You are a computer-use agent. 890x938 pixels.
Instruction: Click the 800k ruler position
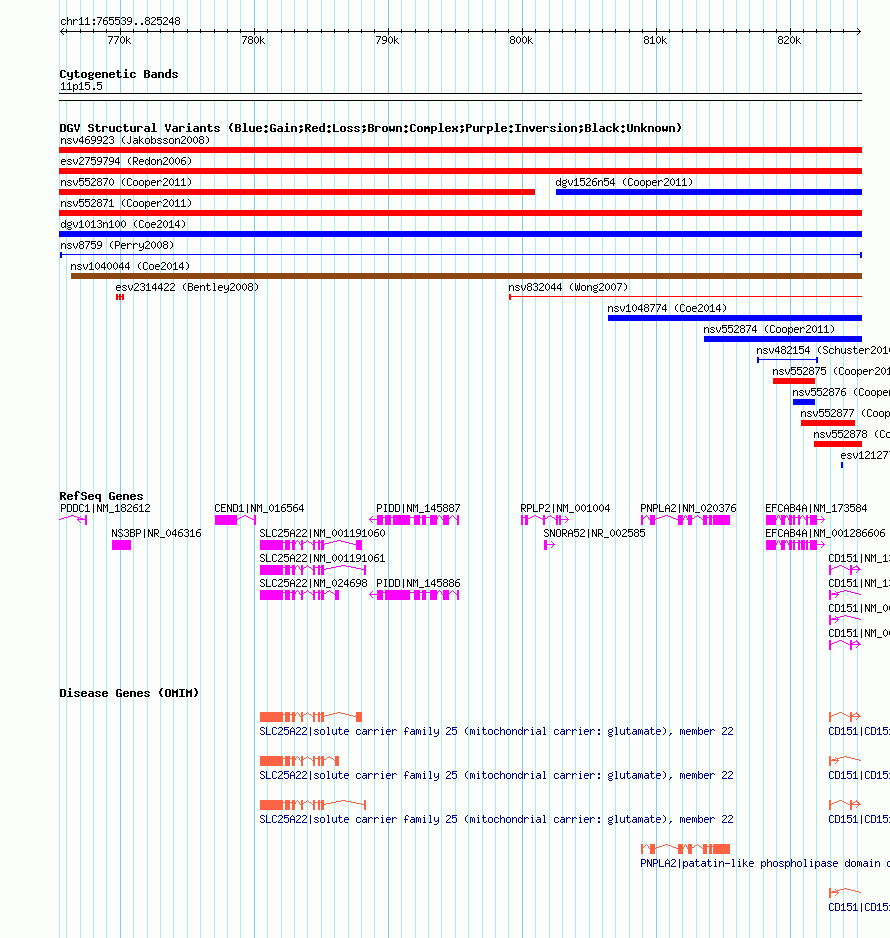tap(521, 40)
